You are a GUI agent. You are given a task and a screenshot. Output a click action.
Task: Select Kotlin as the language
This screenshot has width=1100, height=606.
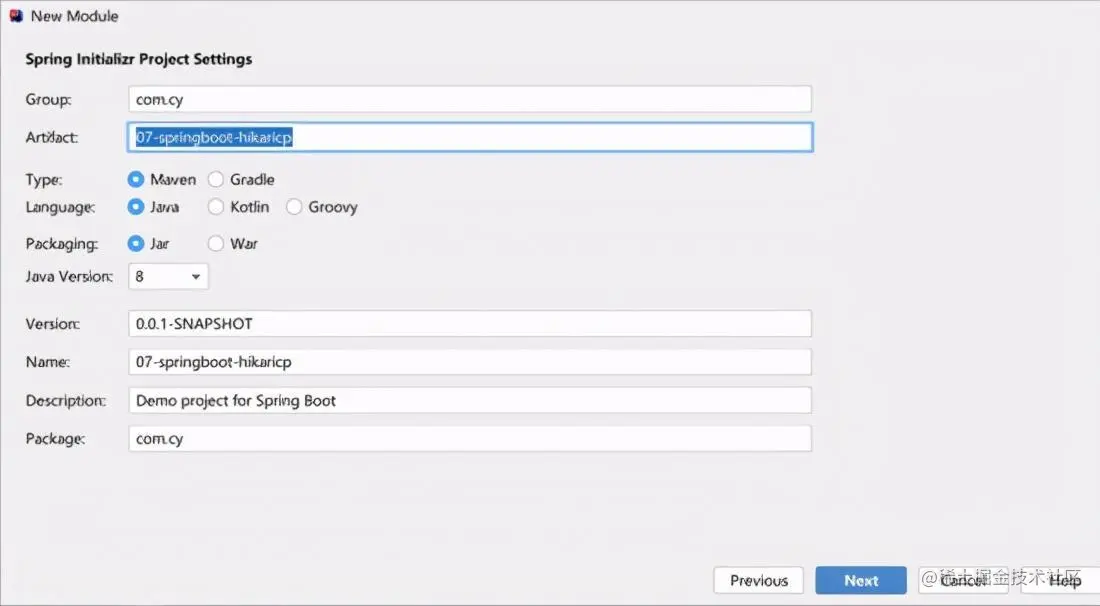pyautogui.click(x=215, y=207)
